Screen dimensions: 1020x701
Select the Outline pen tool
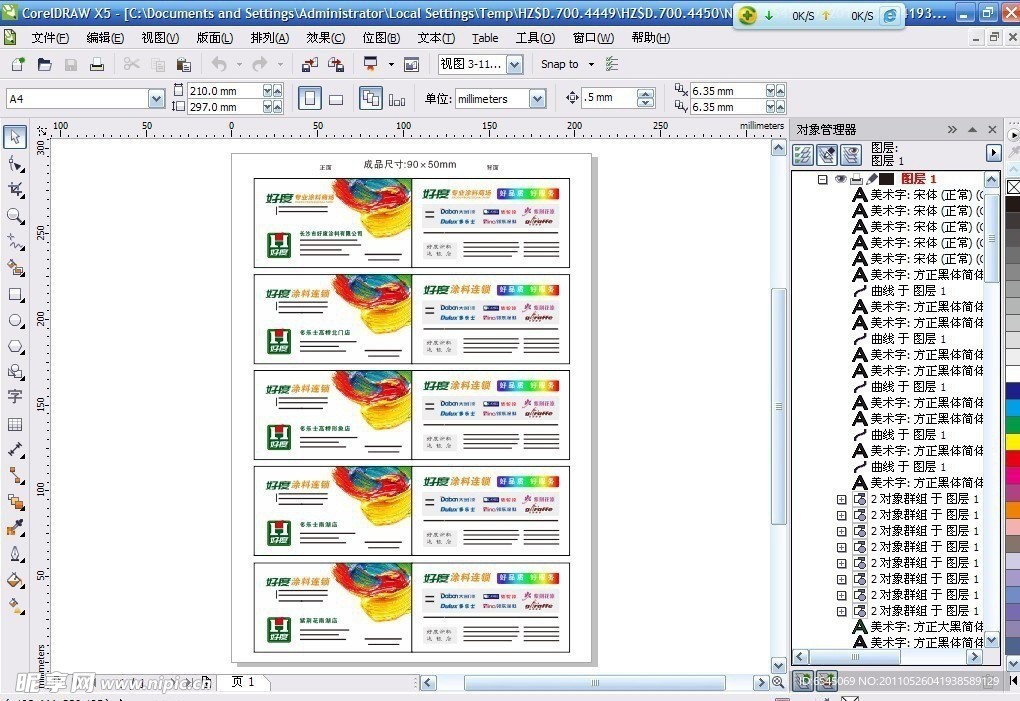16,554
